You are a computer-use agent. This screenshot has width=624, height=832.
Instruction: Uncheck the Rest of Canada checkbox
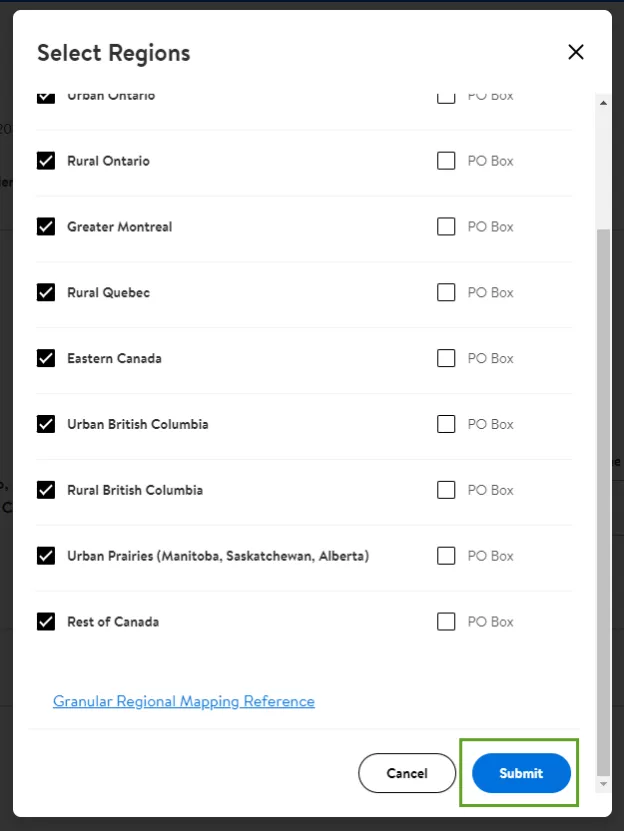coord(46,622)
